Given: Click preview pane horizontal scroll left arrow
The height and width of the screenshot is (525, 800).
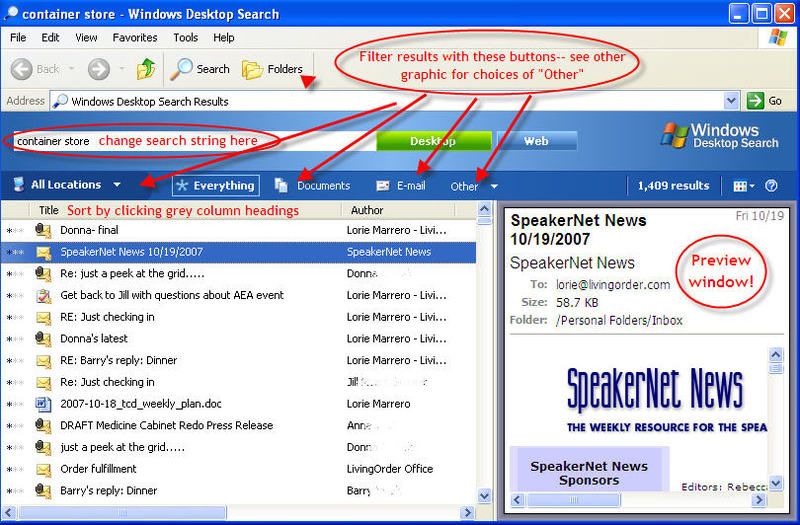Looking at the screenshot, I should click(517, 500).
